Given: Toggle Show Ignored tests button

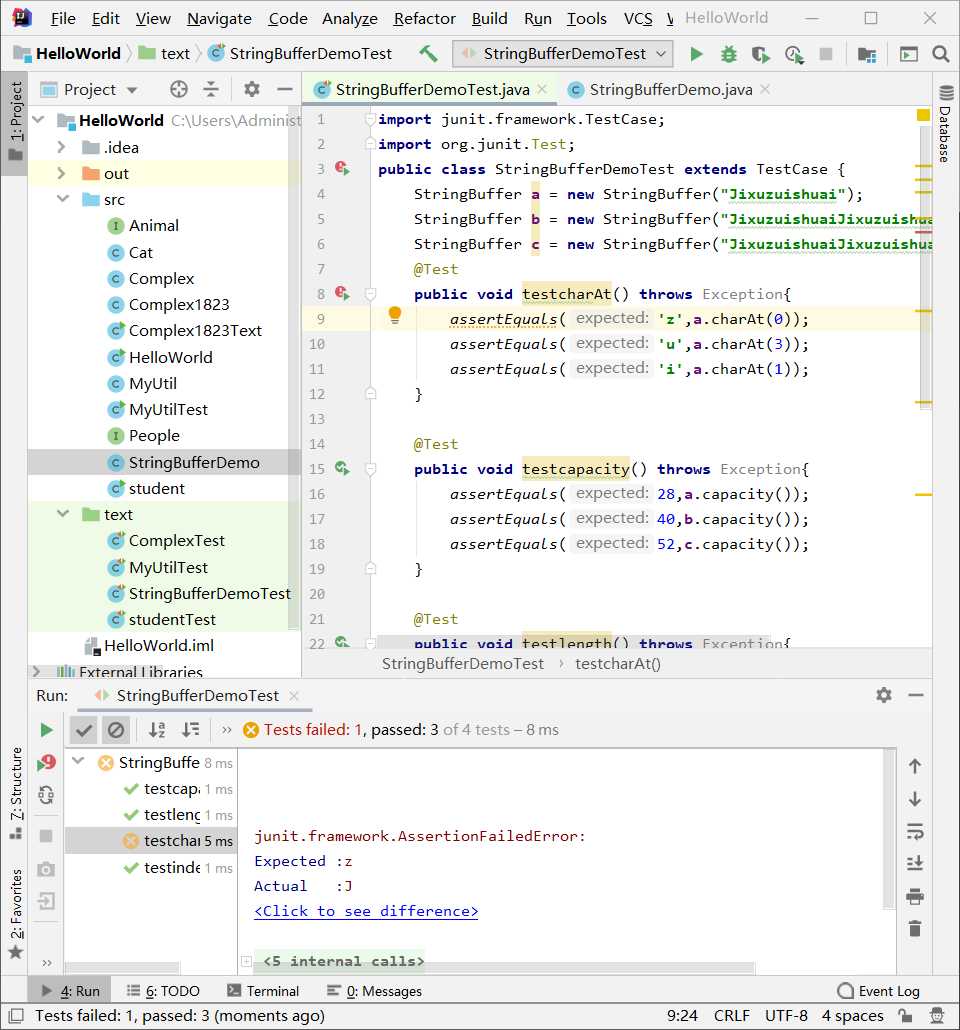Looking at the screenshot, I should coord(116,730).
